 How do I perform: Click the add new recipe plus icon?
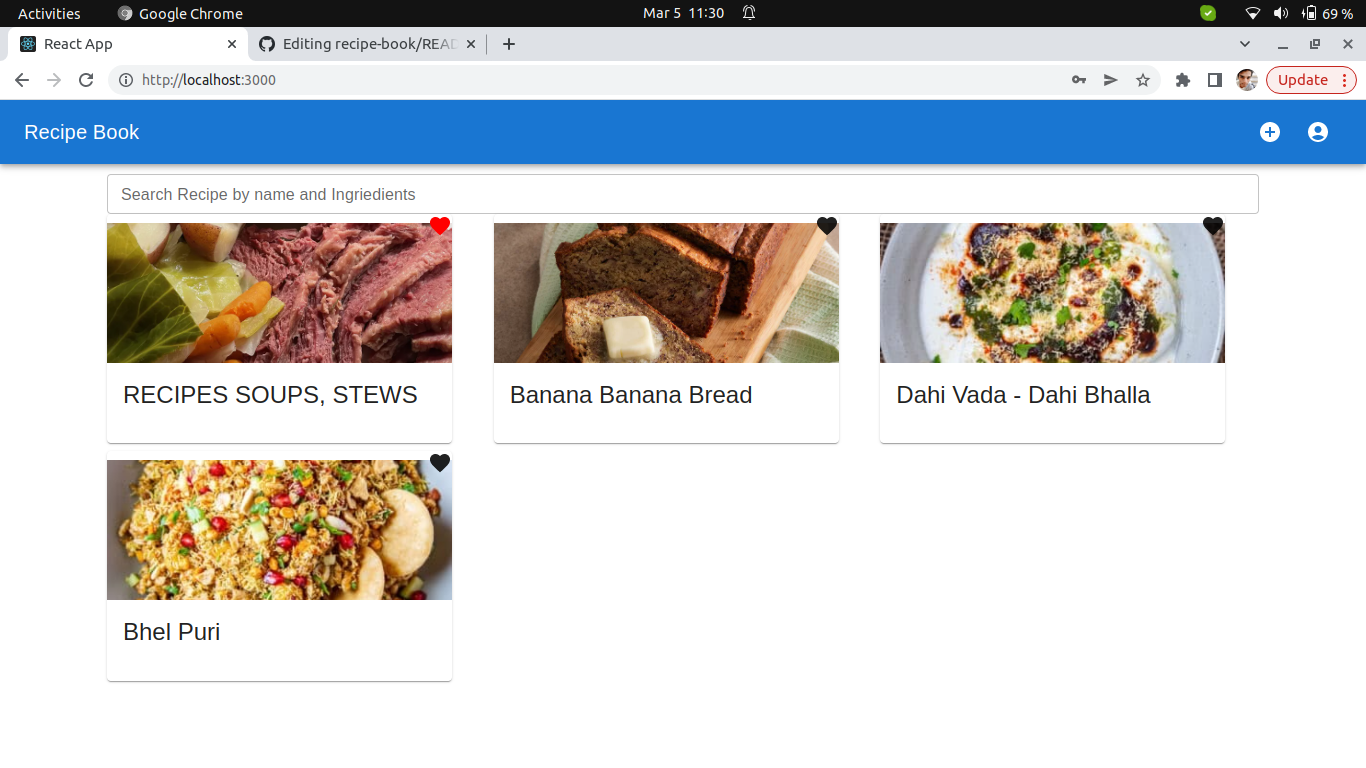coord(1270,131)
